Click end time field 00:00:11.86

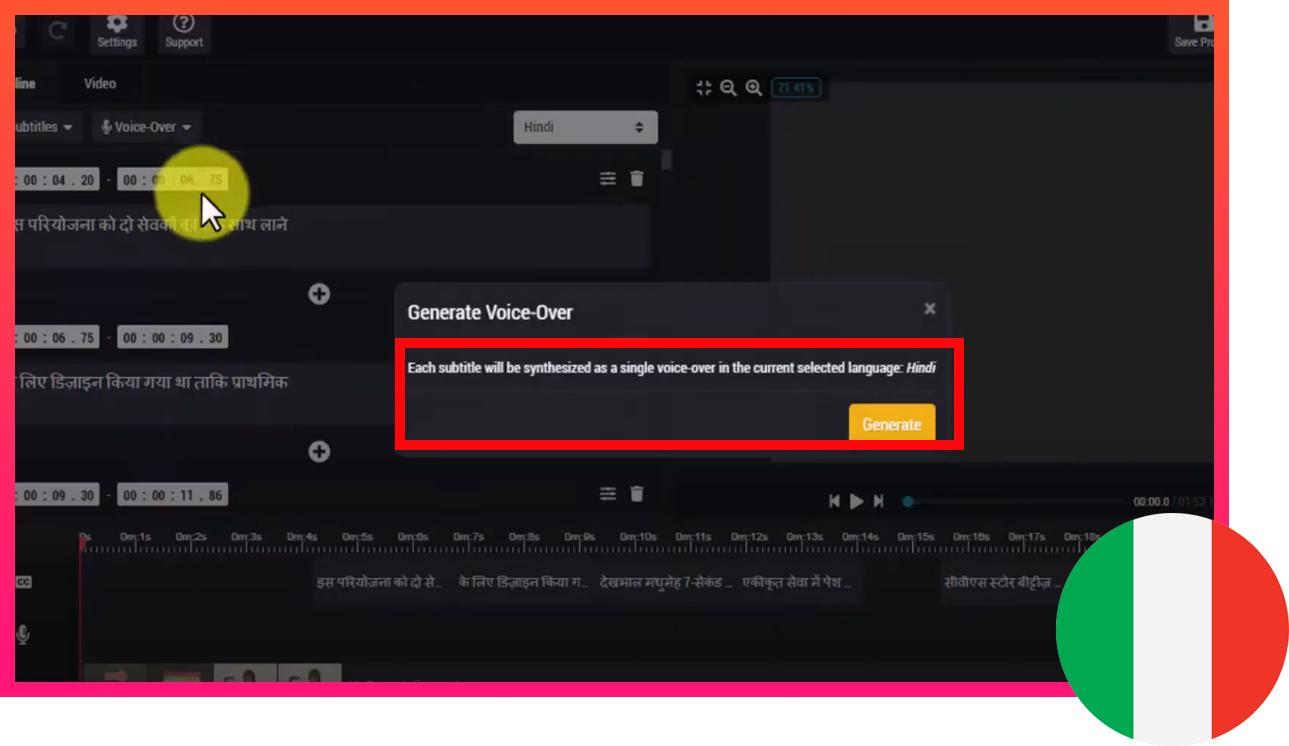(172, 495)
